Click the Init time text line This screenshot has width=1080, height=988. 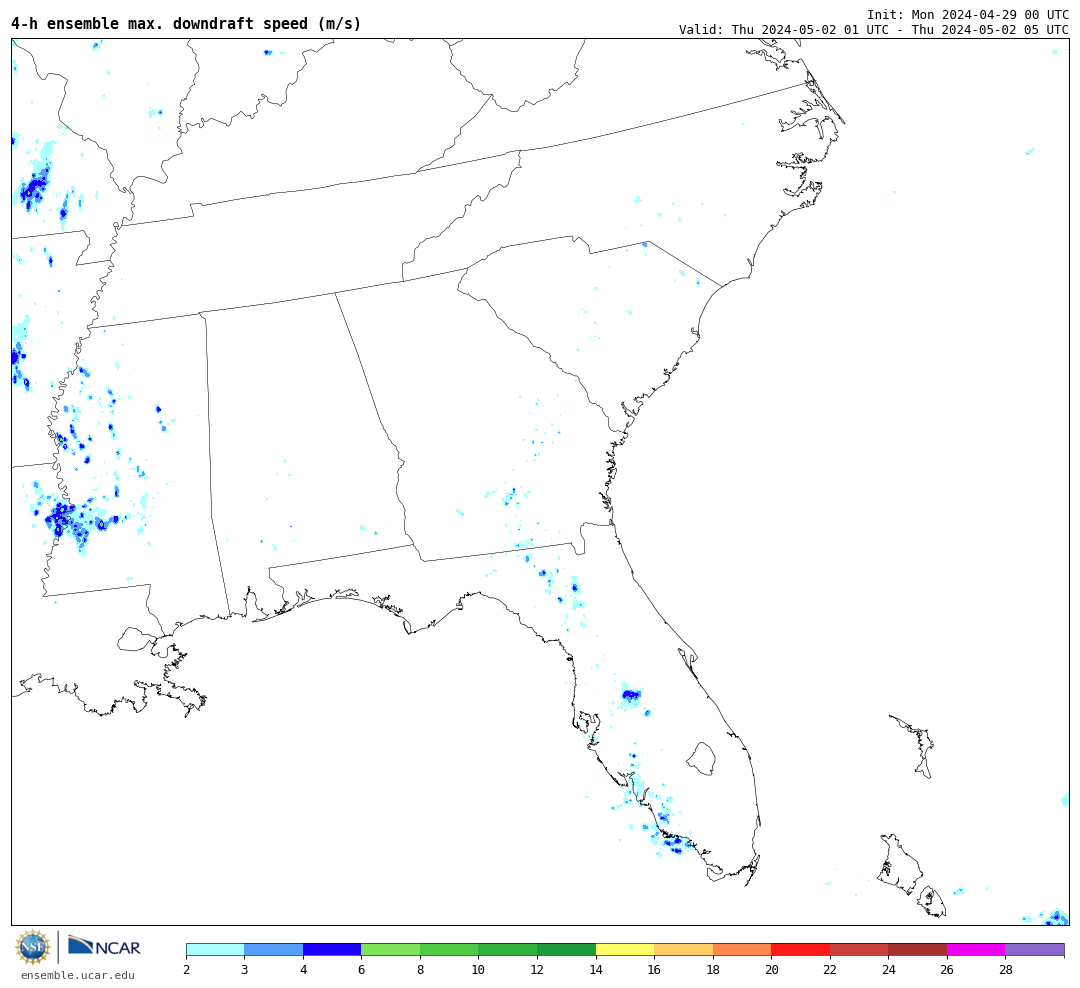coord(968,14)
